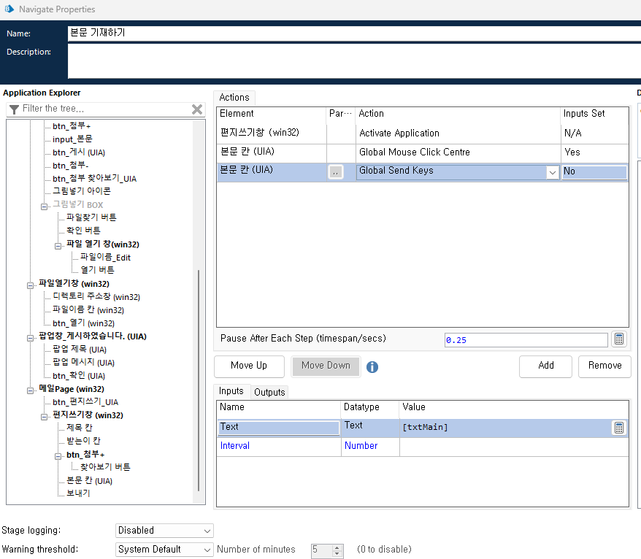Collapse the 메일Page (win32) tree node
641x559 pixels.
(30, 389)
